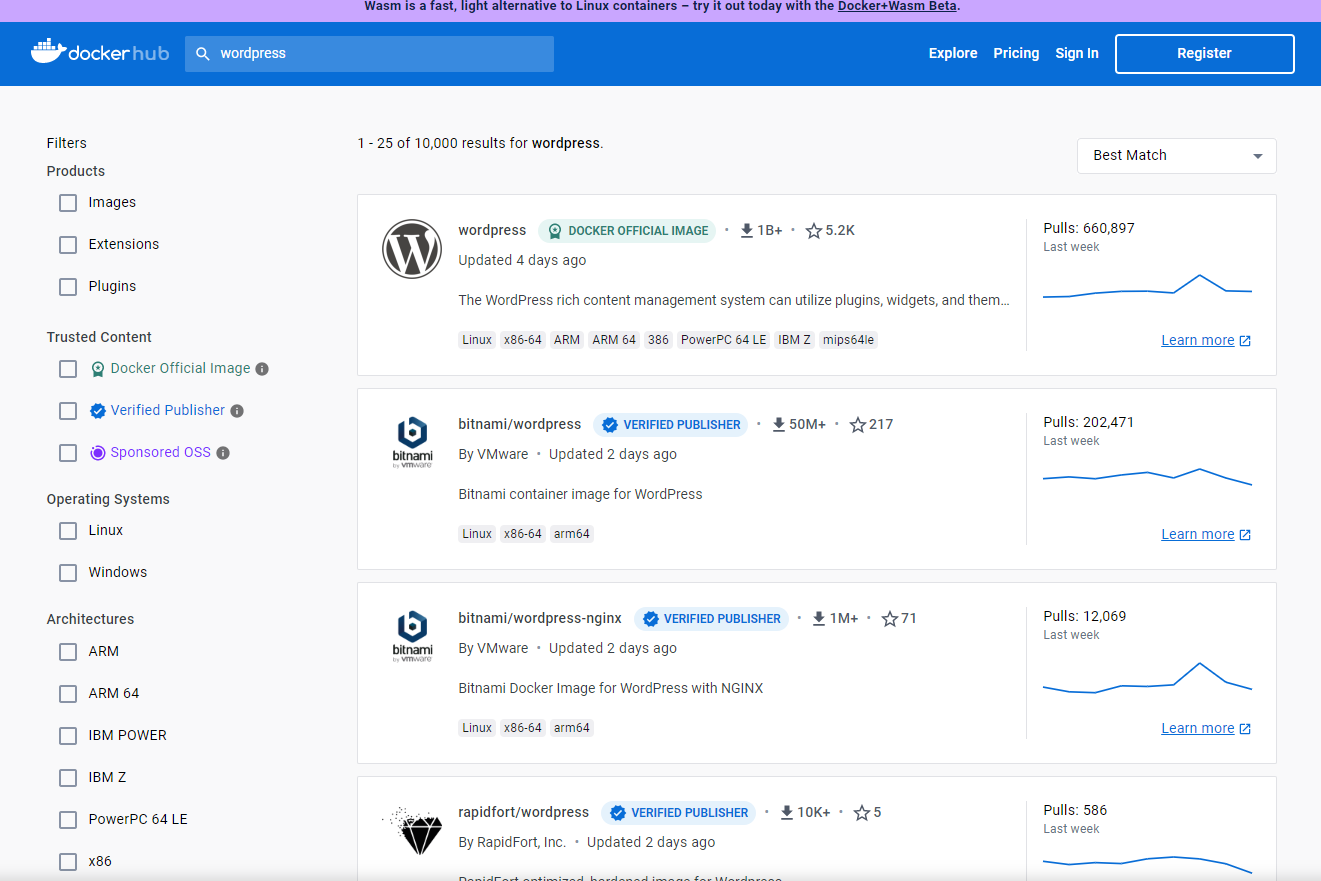
Task: Tick the Windows operating system checkbox
Action: coord(68,573)
